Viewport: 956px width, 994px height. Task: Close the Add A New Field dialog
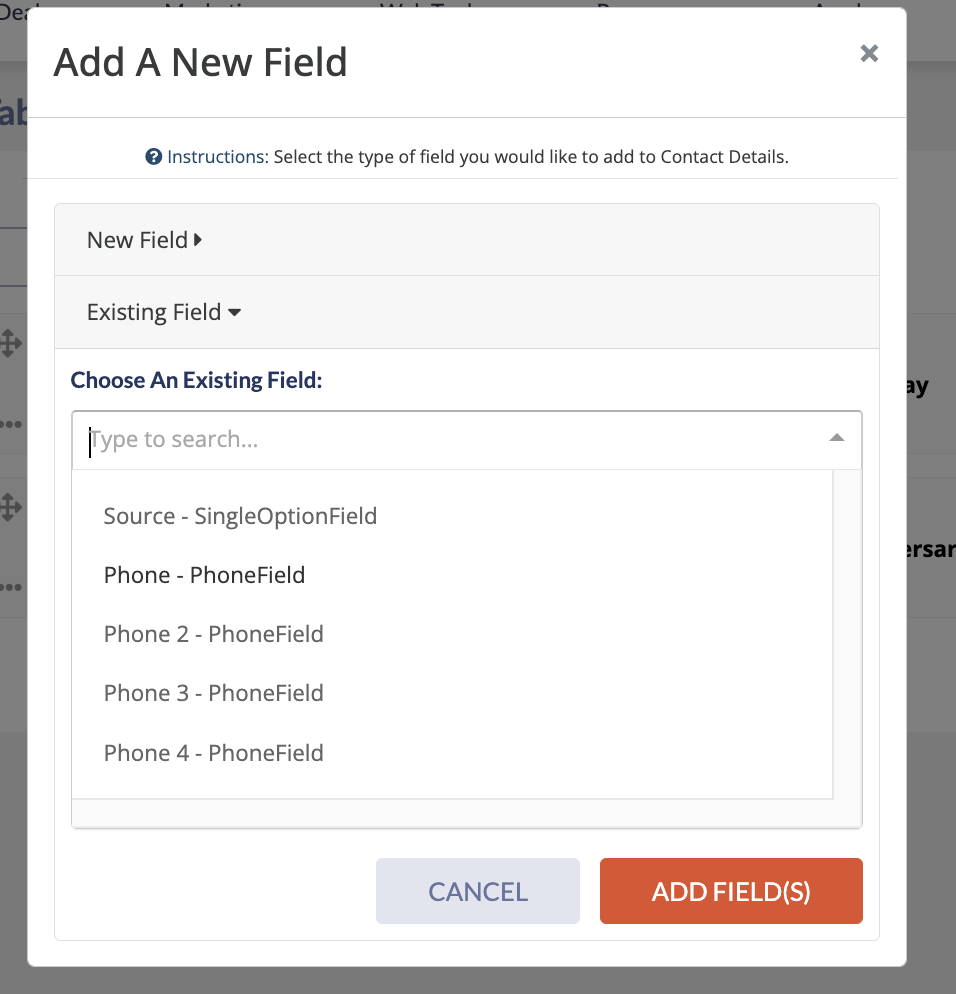pos(869,53)
